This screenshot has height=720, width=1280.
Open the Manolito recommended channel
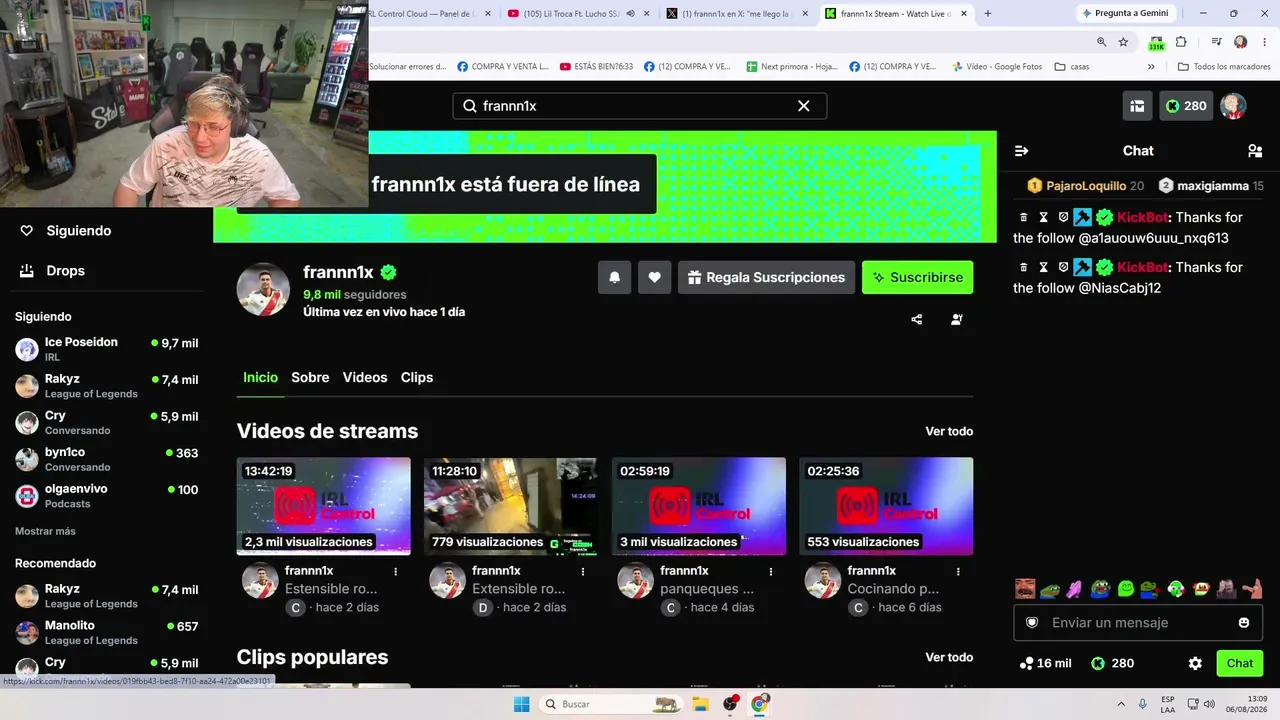tap(107, 632)
